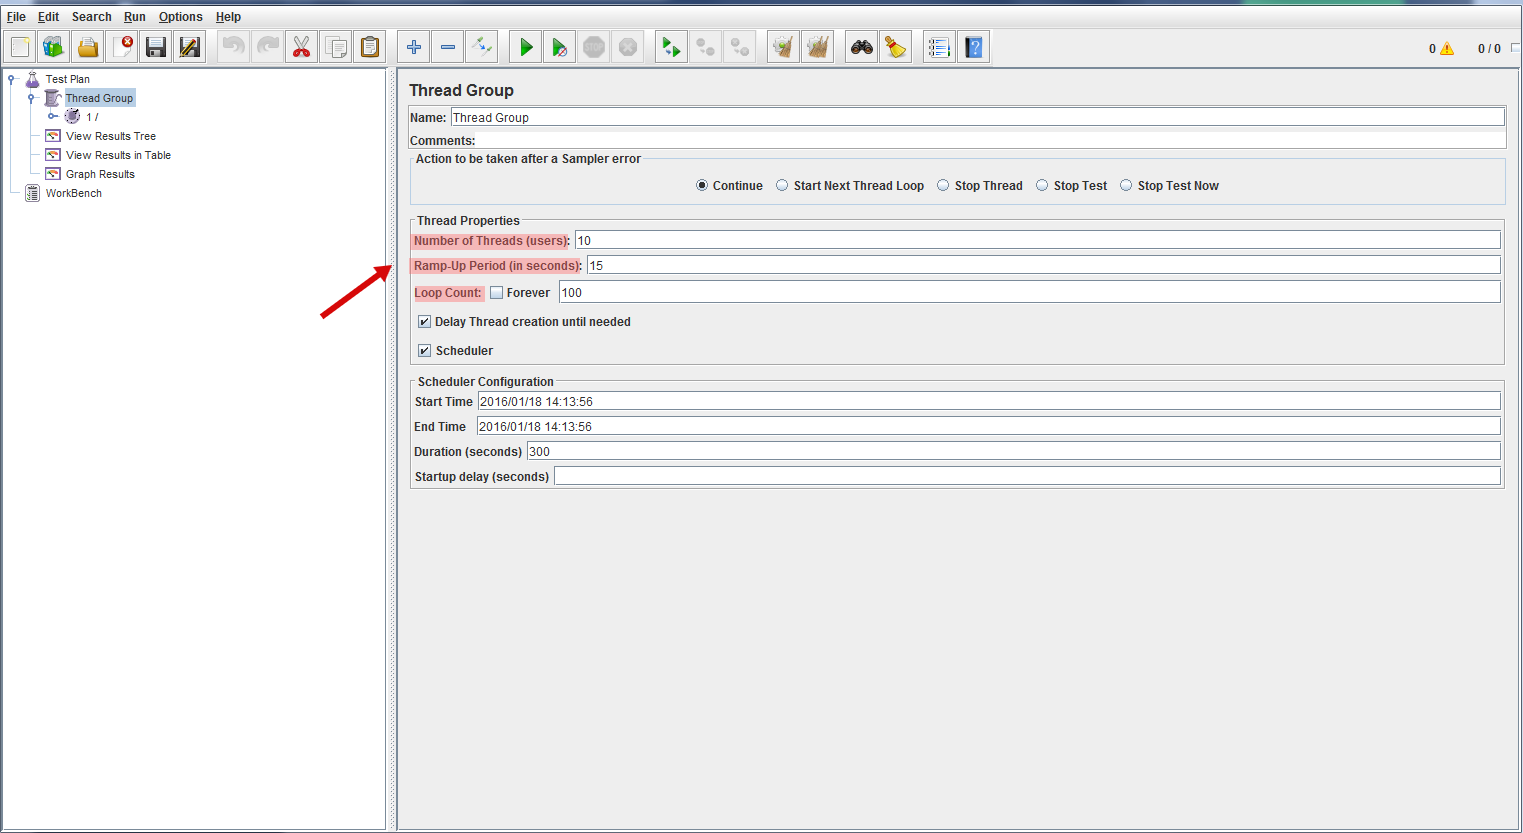This screenshot has width=1523, height=833.
Task: Click Remote Shutdown All icon
Action: click(x=740, y=47)
